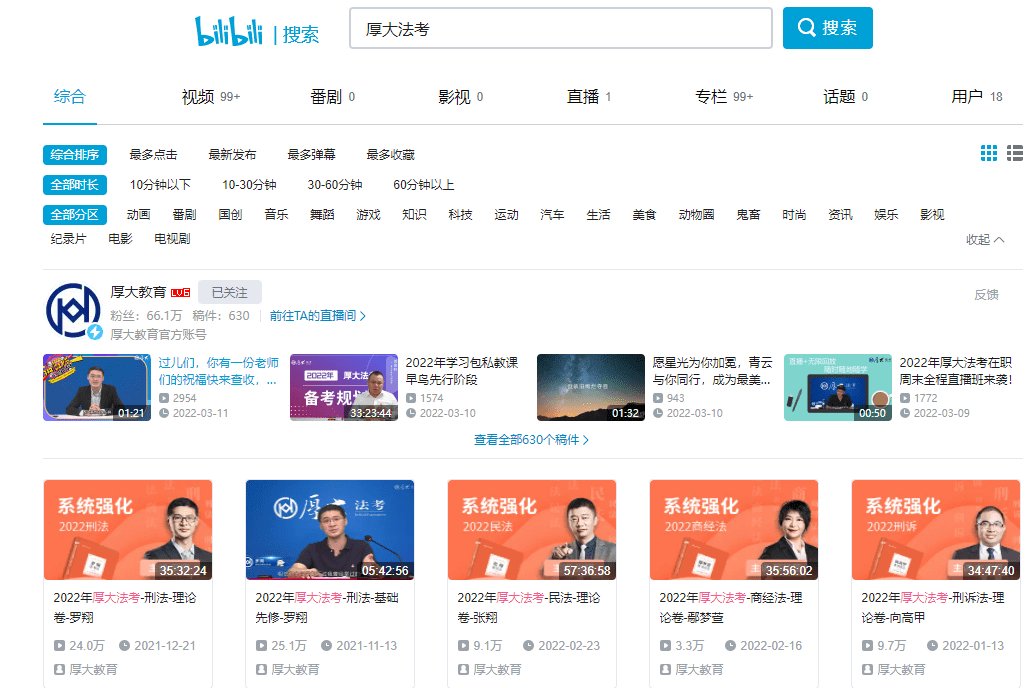Open the 番剧 tab
Screen dimensions: 1034x688
[332, 97]
